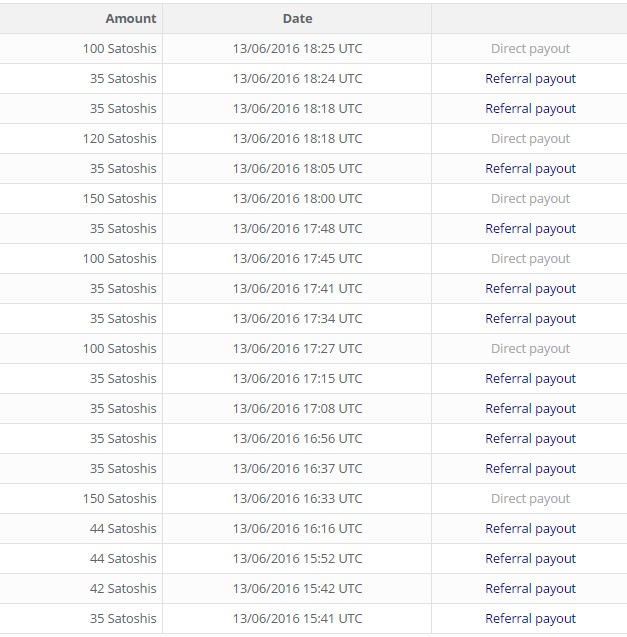Open Referral payout link at 17:48 UTC

pos(530,228)
